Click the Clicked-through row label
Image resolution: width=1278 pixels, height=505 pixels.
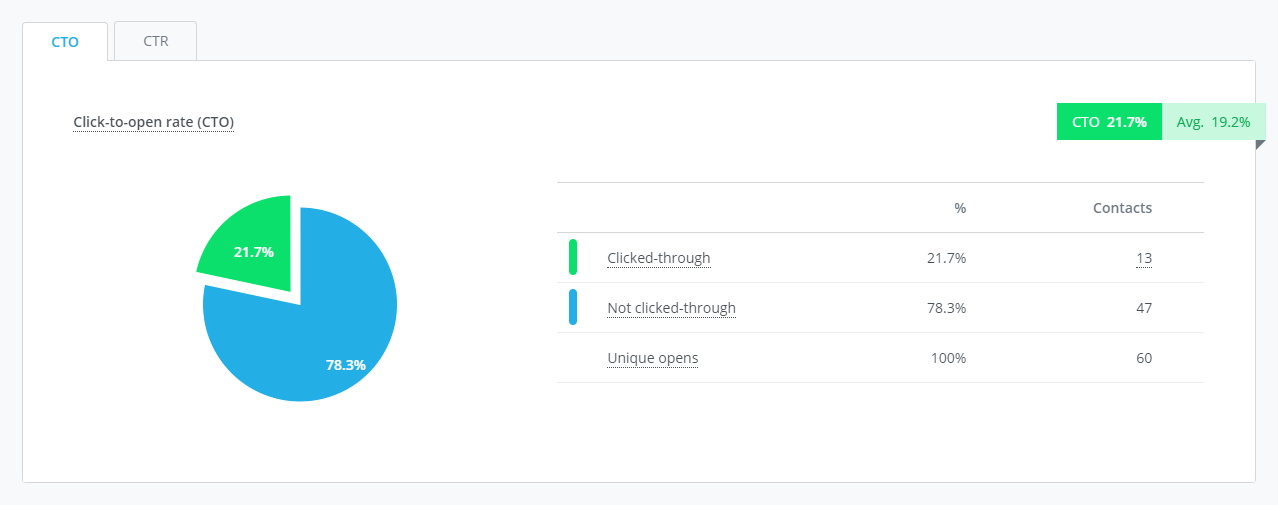[x=659, y=258]
